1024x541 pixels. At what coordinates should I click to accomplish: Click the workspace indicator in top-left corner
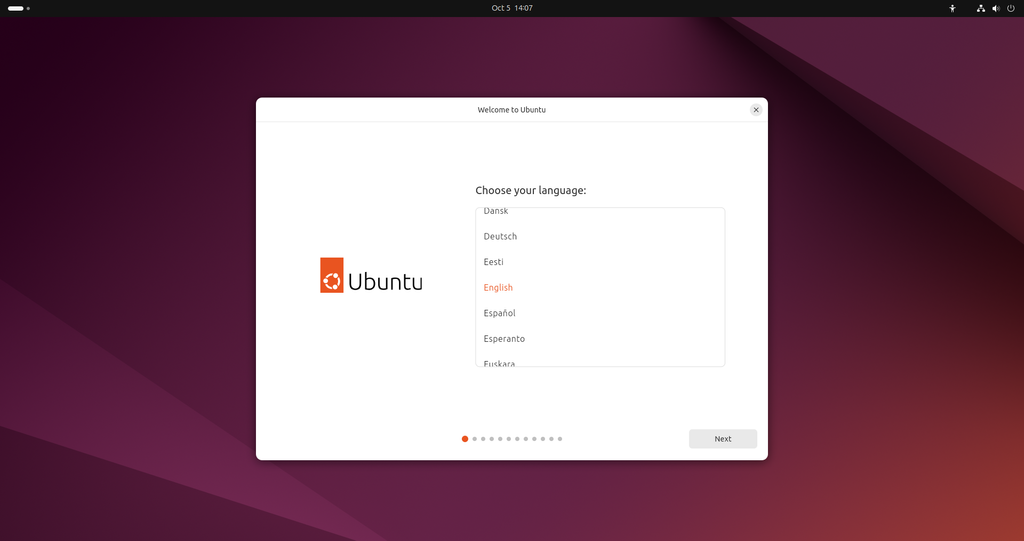click(x=18, y=8)
